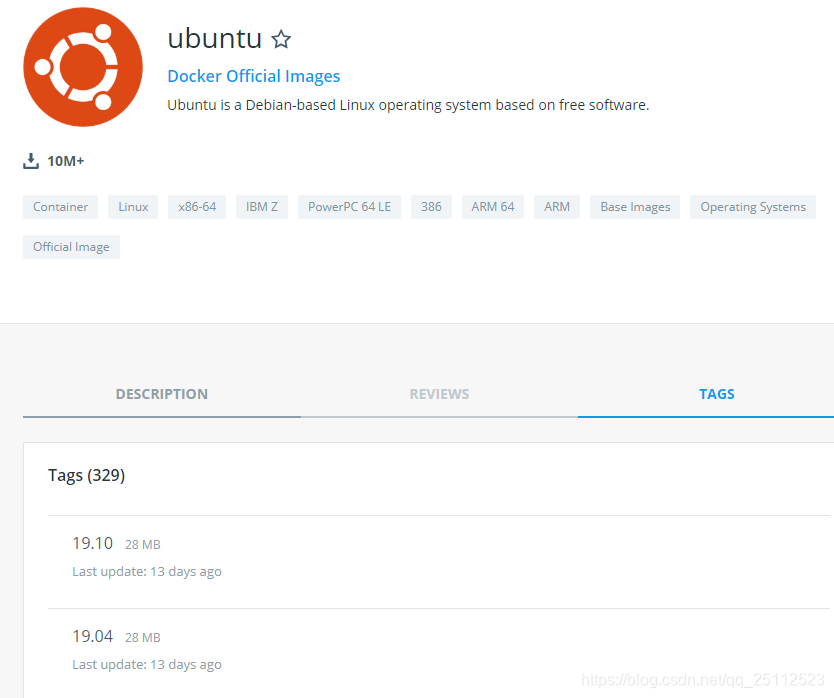Click the Ubuntu logo image
This screenshot has height=698, width=834.
(83, 67)
